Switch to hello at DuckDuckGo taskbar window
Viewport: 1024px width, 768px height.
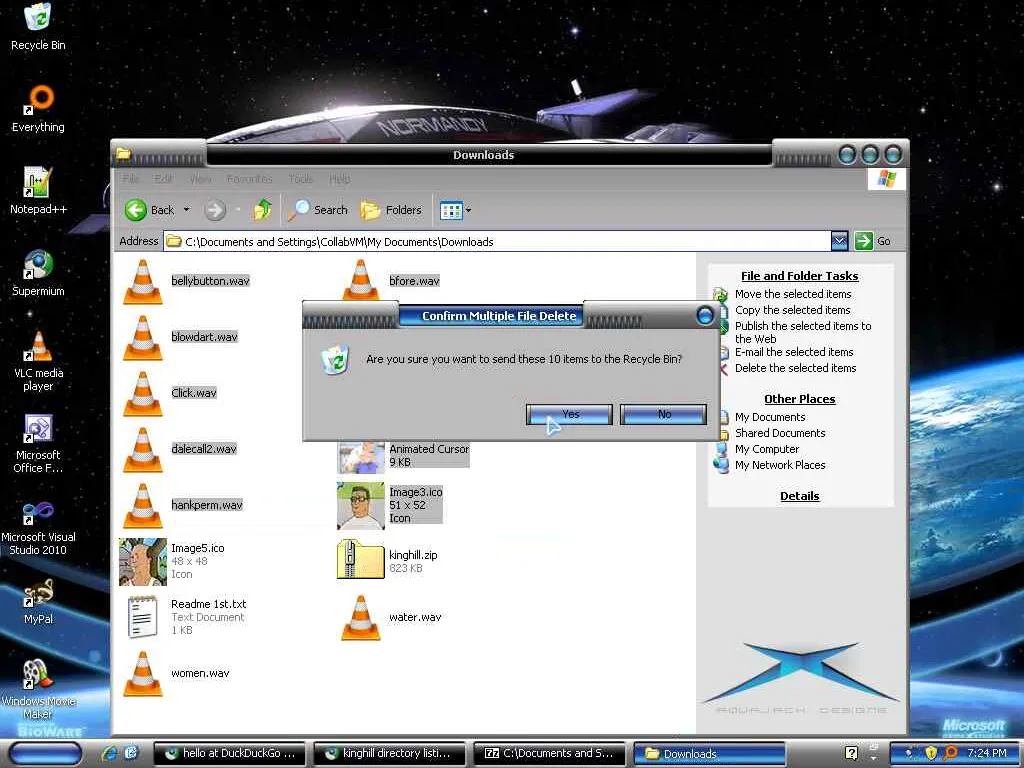click(x=230, y=754)
